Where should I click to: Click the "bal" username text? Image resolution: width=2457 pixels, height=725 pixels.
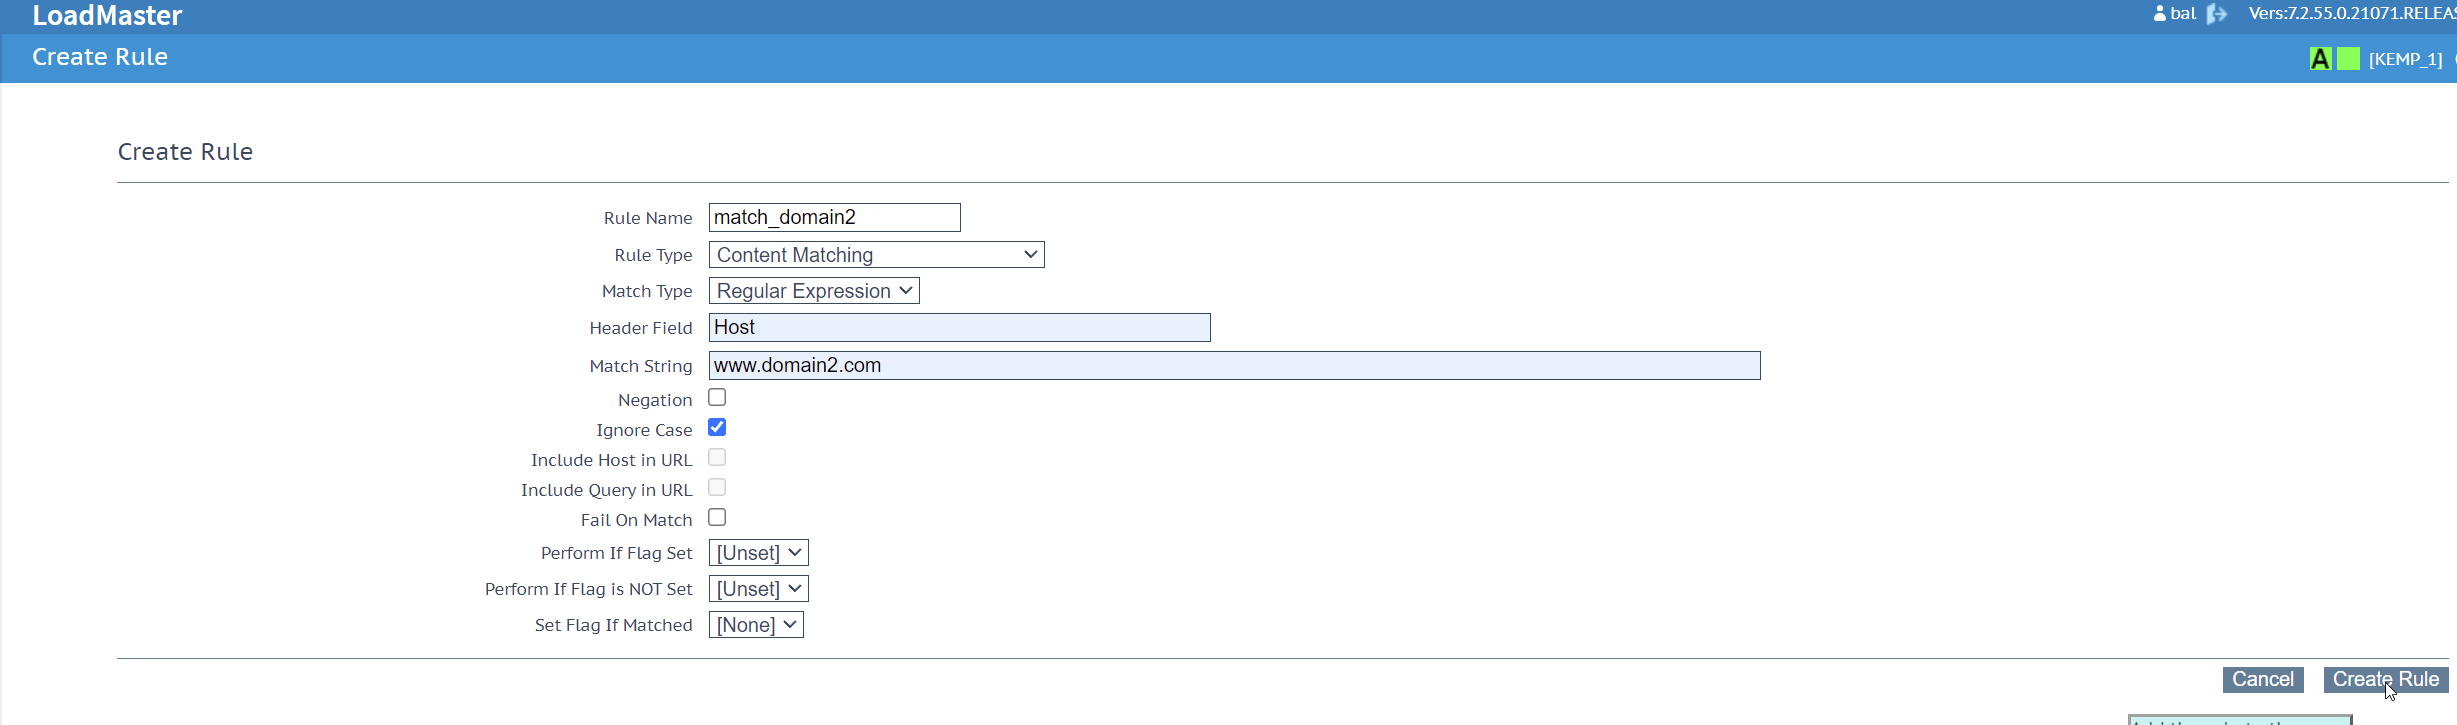(x=2183, y=14)
